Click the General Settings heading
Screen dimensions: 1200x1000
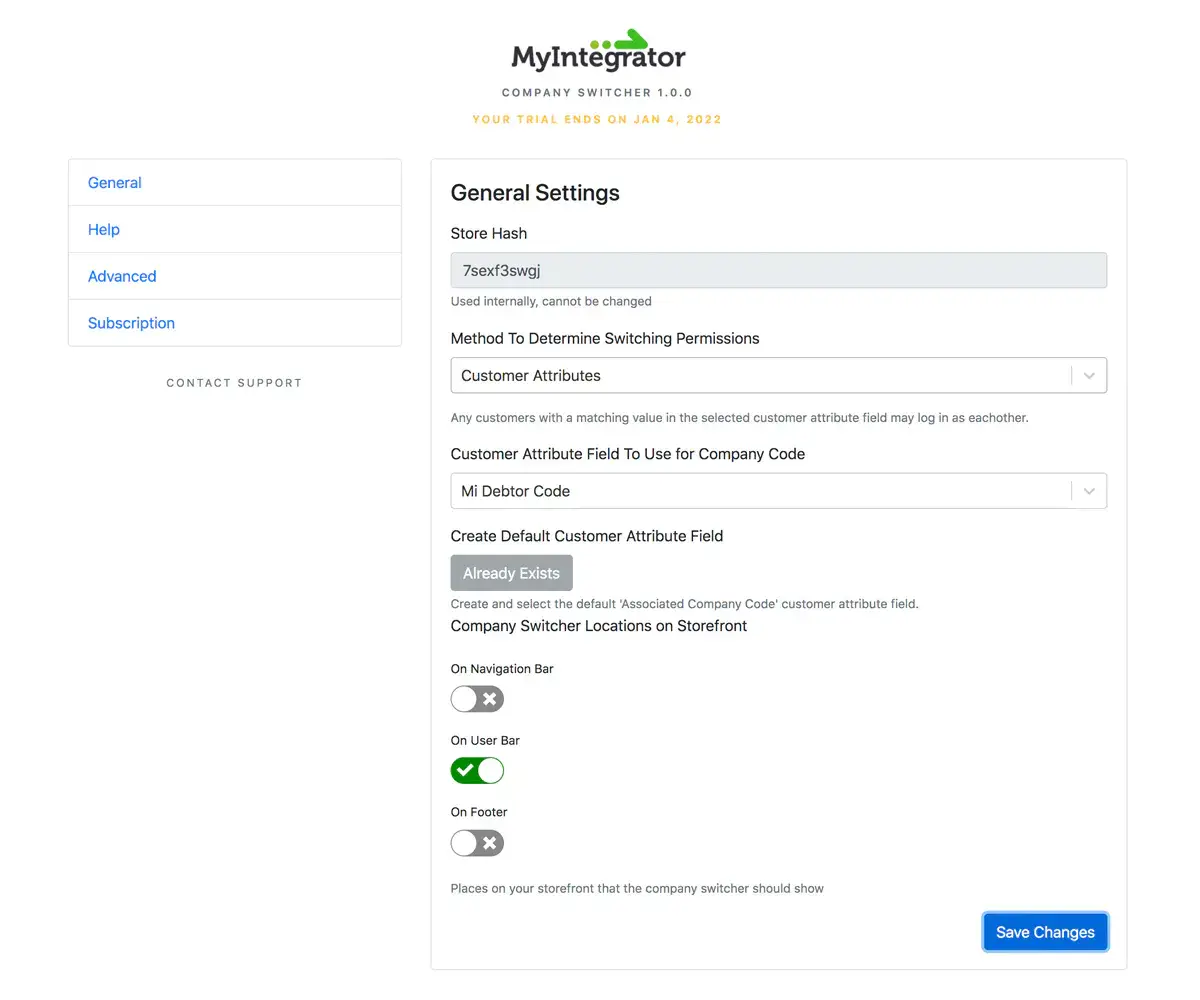(x=535, y=193)
